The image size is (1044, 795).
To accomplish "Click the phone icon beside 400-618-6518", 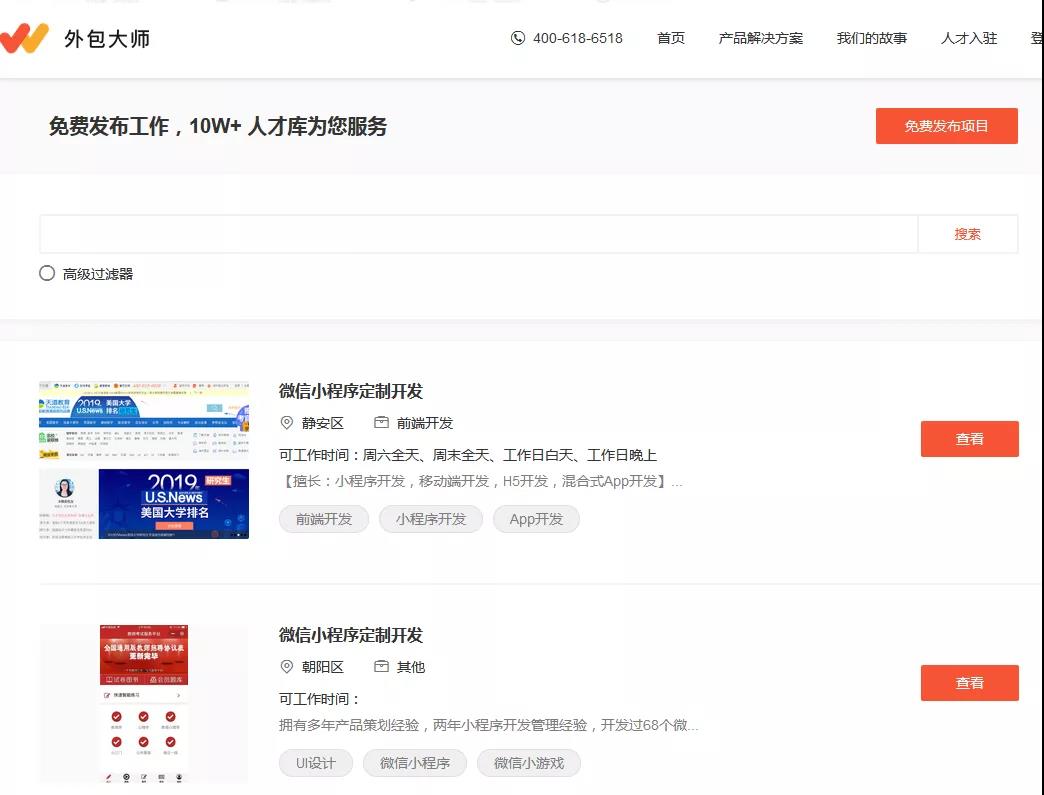I will click(517, 38).
